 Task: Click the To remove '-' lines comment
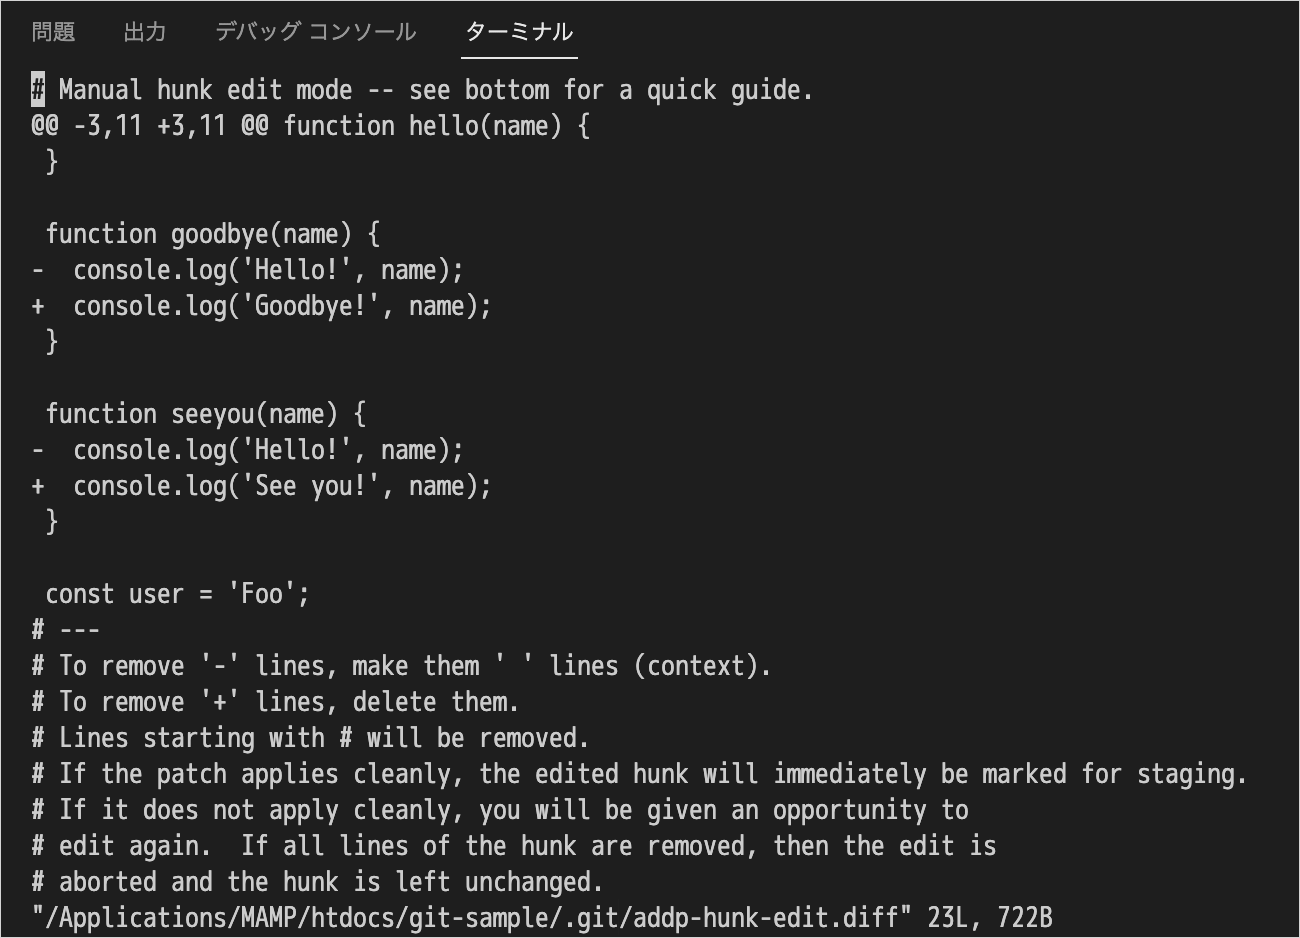(401, 666)
